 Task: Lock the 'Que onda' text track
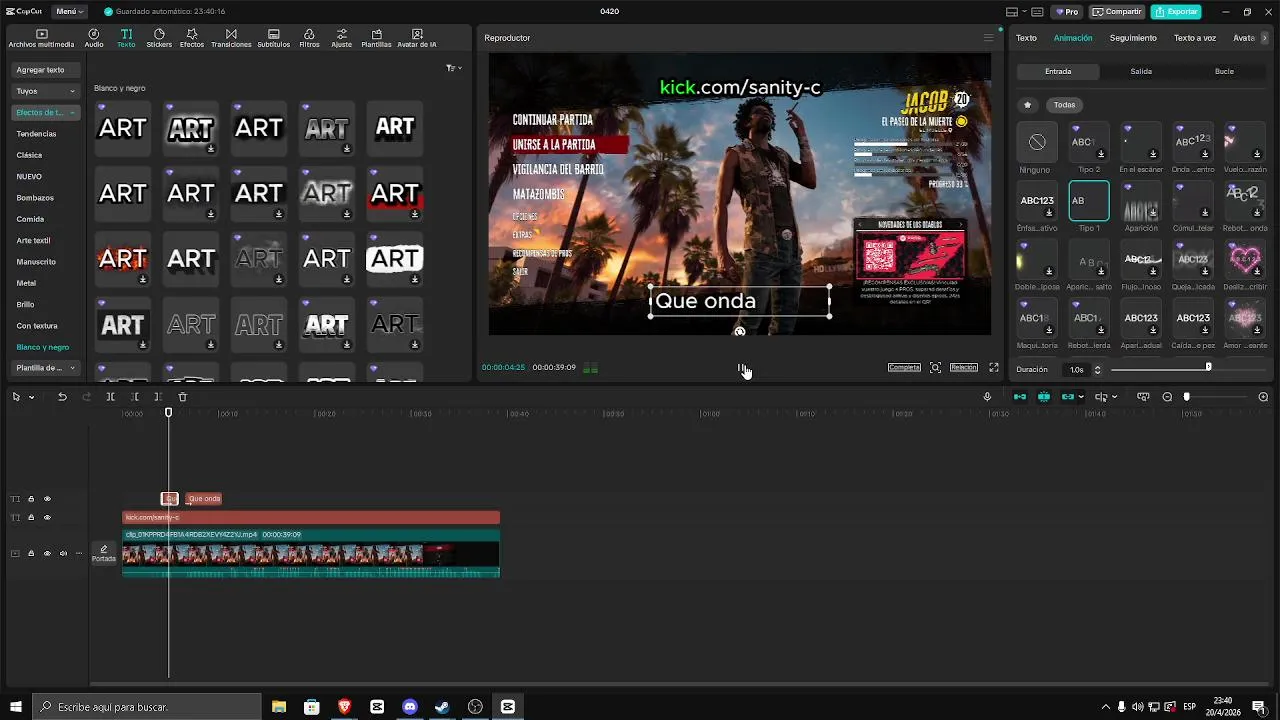click(x=31, y=499)
